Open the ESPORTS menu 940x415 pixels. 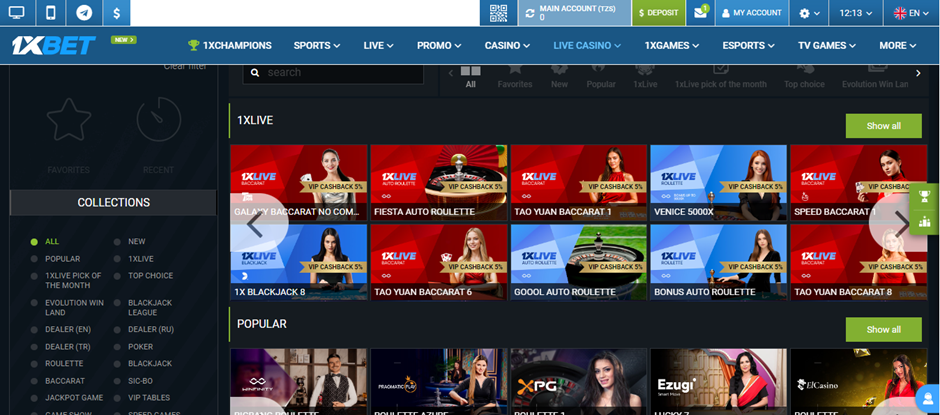click(x=748, y=46)
